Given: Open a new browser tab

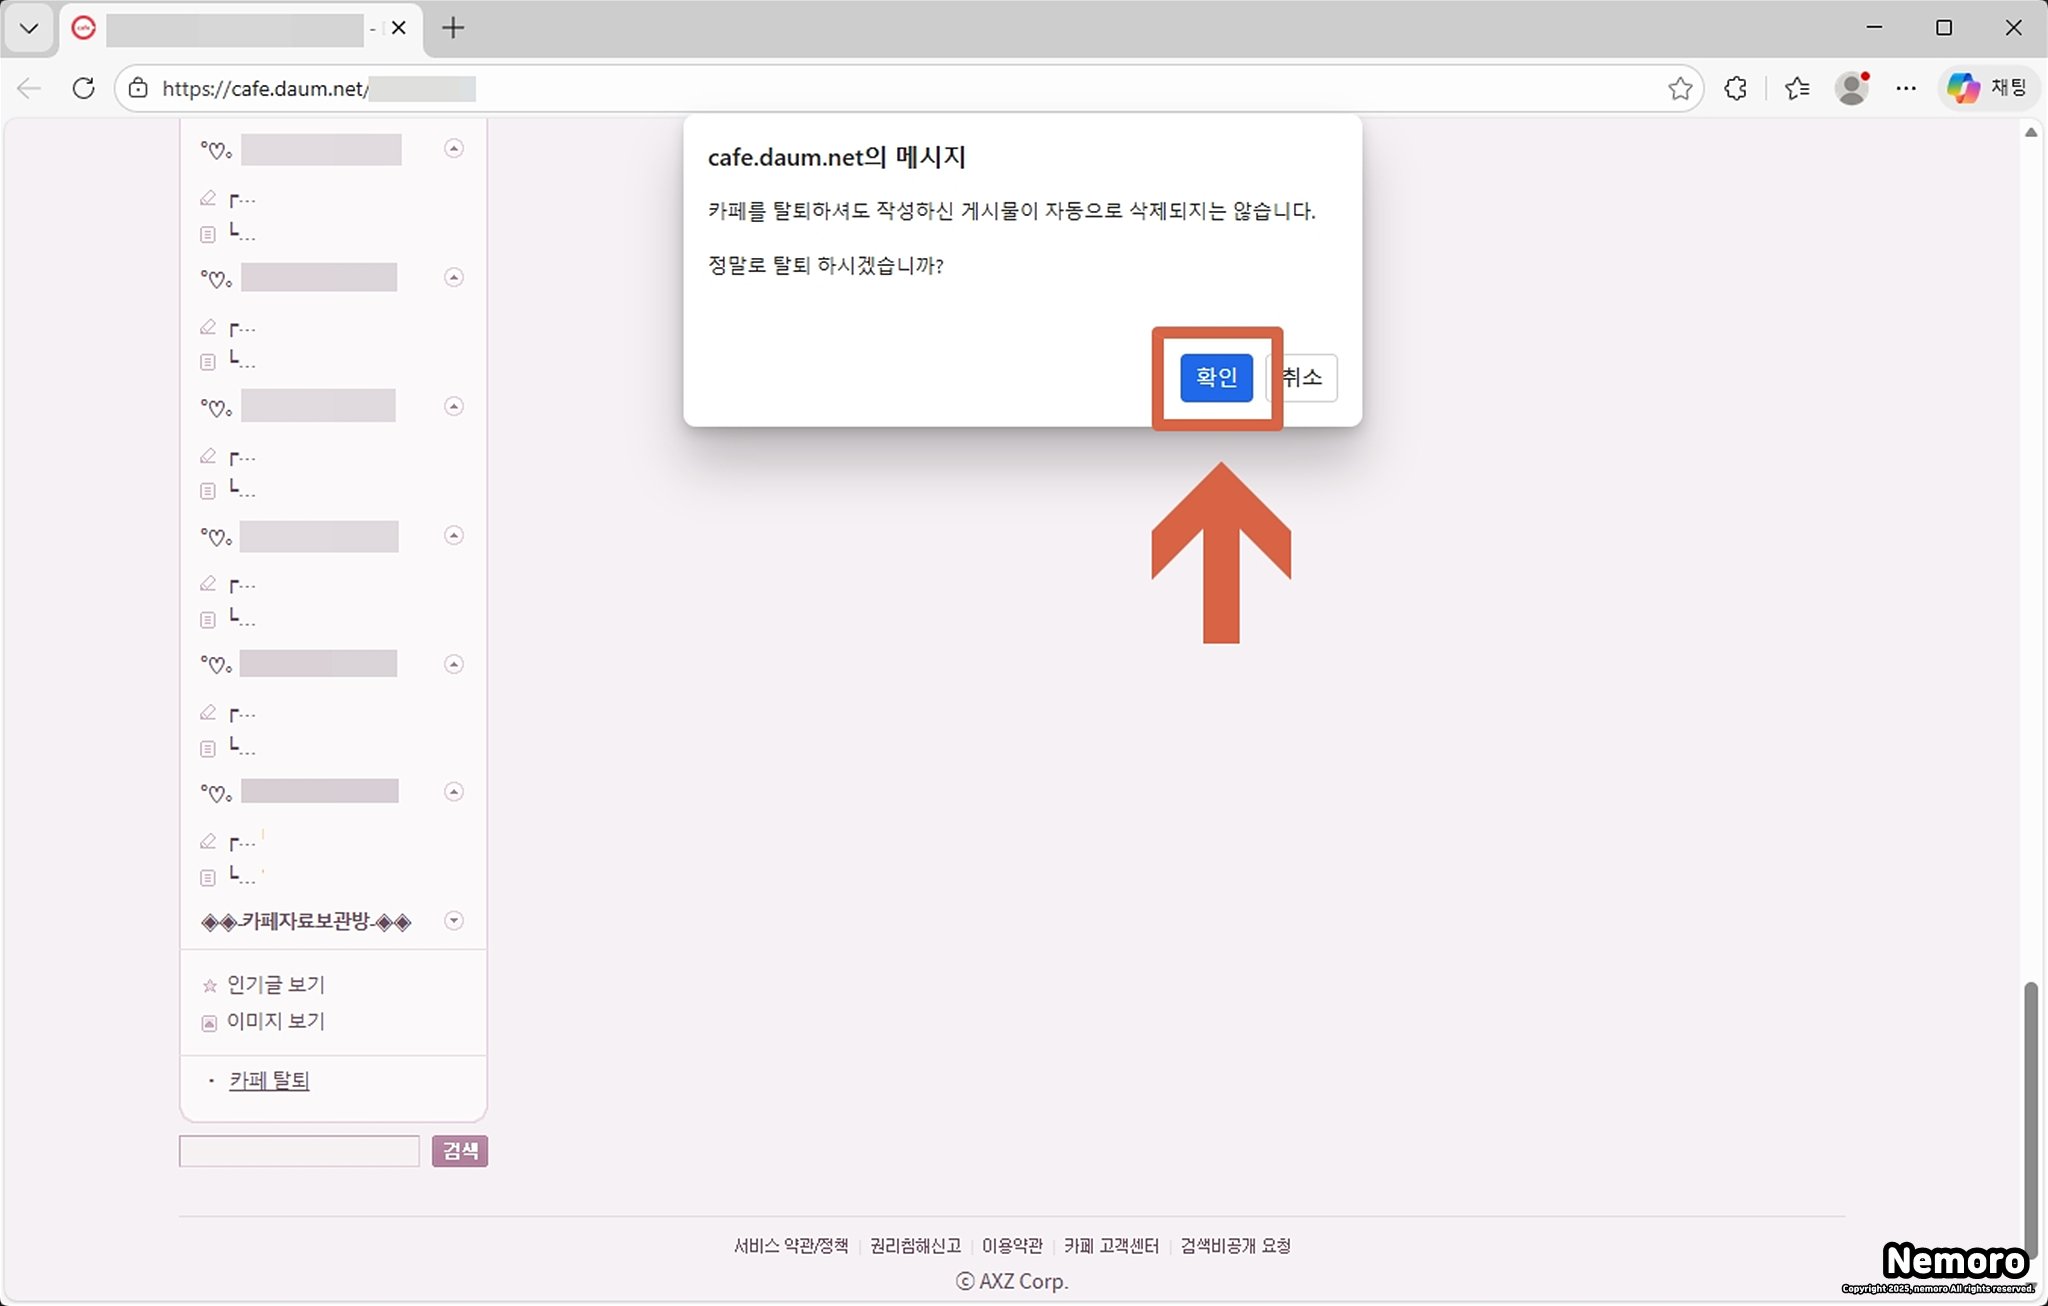Looking at the screenshot, I should point(453,28).
